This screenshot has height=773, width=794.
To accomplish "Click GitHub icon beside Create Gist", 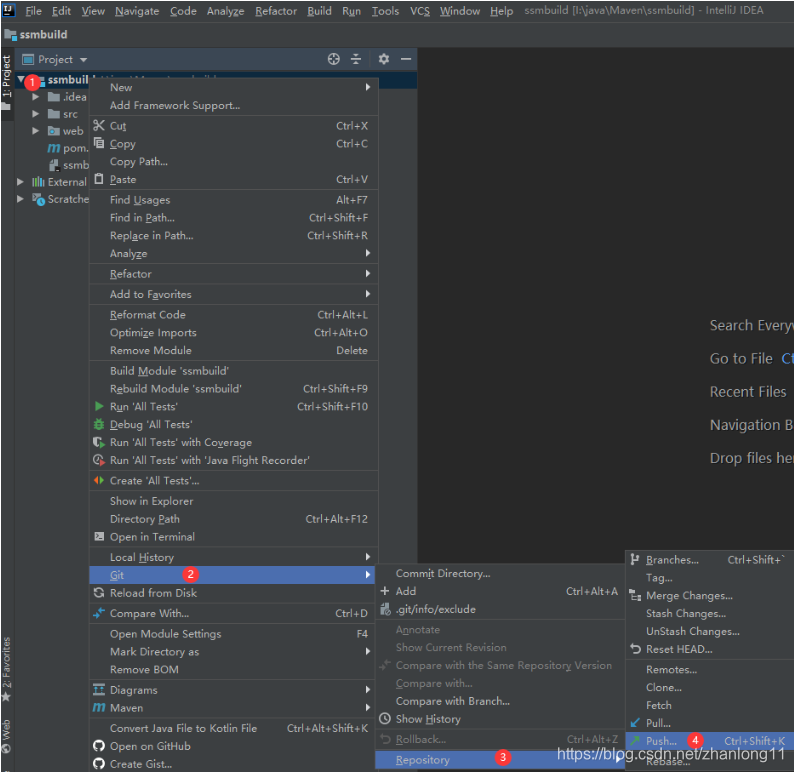I will point(99,763).
